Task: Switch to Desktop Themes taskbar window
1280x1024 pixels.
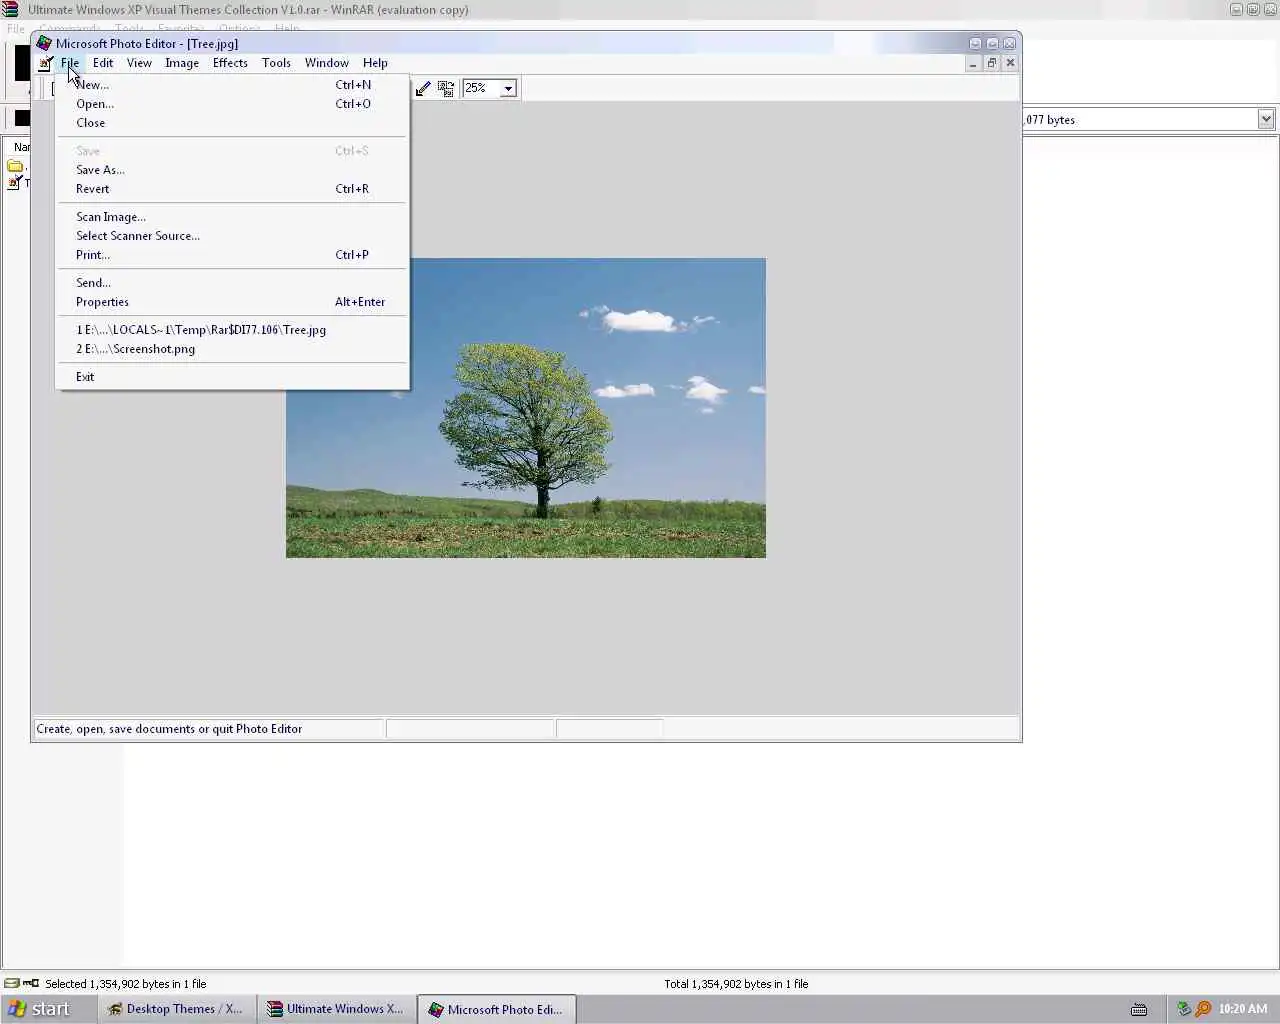Action: tap(176, 1009)
